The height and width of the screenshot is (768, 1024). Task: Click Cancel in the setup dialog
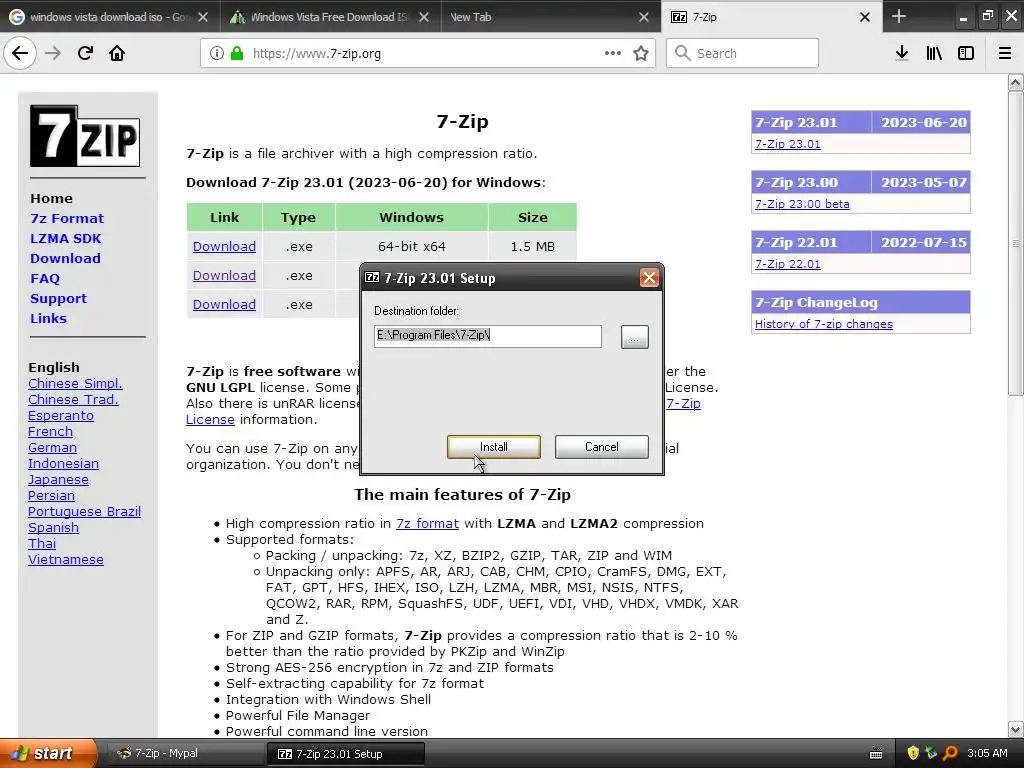(601, 447)
